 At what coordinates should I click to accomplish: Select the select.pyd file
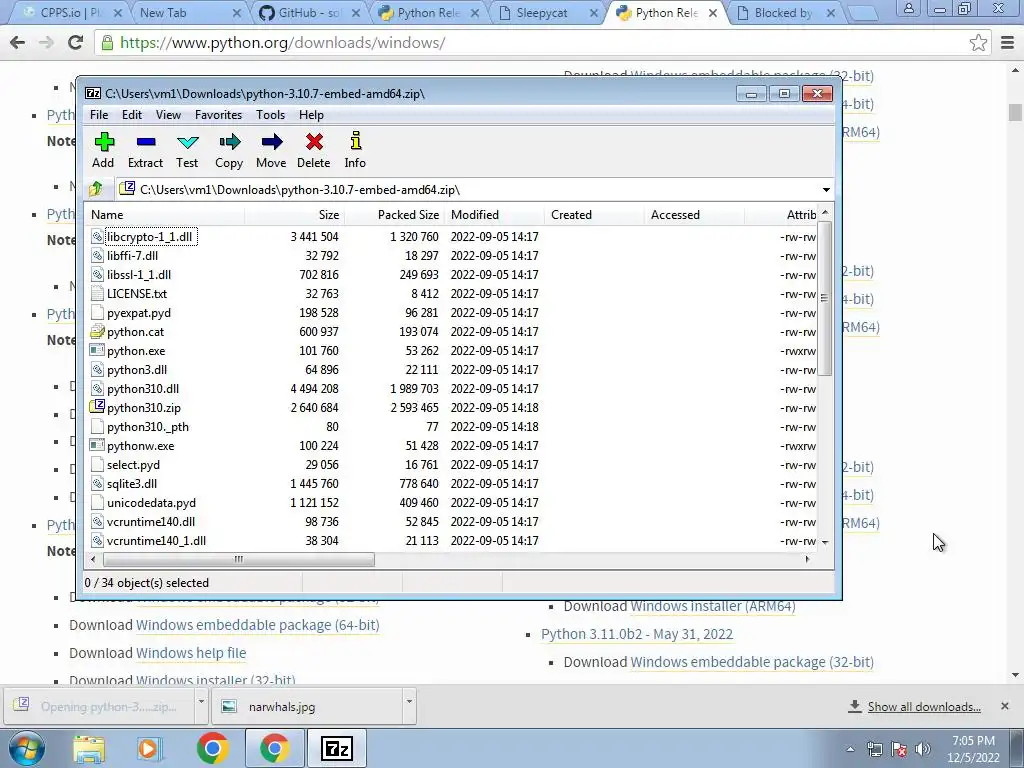click(133, 465)
